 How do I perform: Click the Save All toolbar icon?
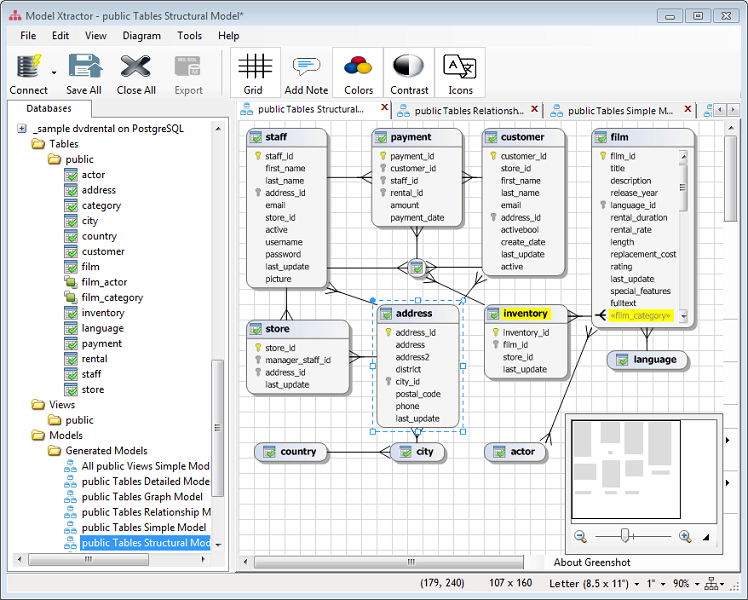[x=84, y=68]
